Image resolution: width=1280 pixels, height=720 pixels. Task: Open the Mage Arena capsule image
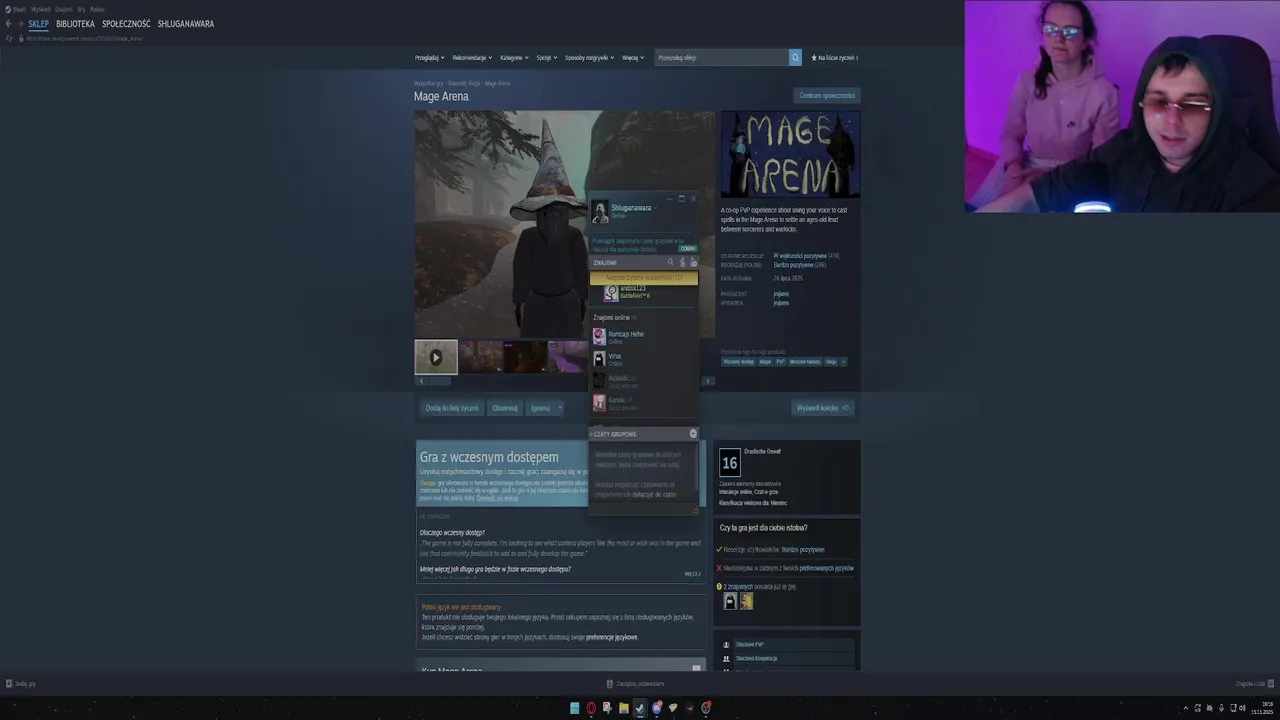(790, 155)
